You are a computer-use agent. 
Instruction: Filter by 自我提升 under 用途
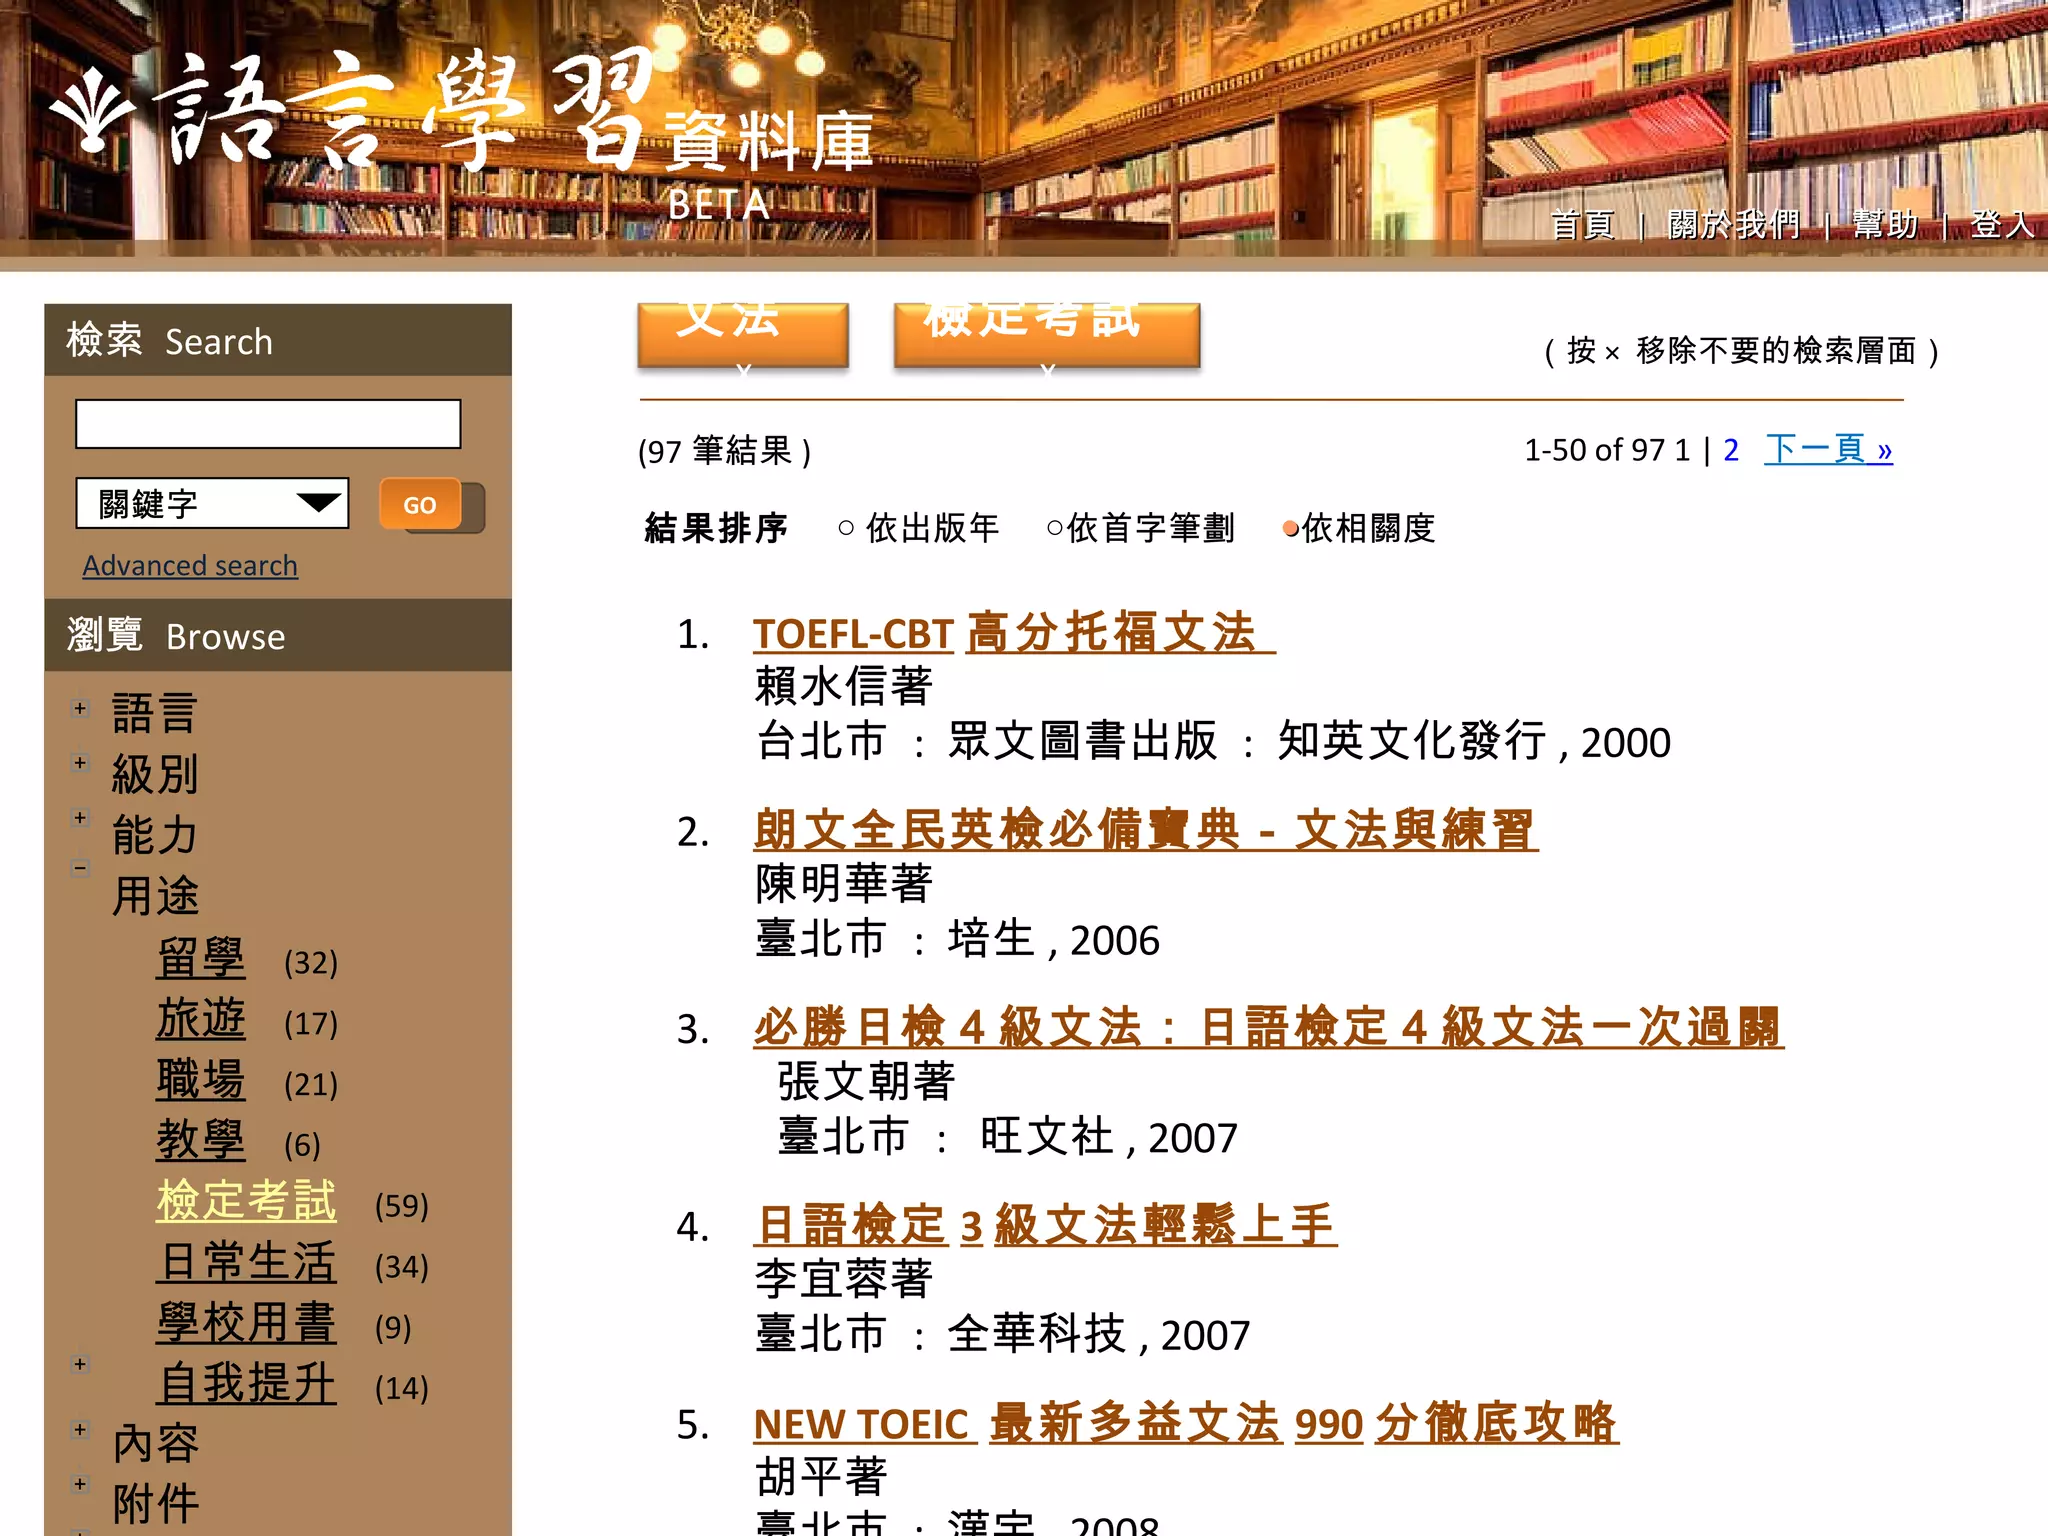tap(246, 1385)
